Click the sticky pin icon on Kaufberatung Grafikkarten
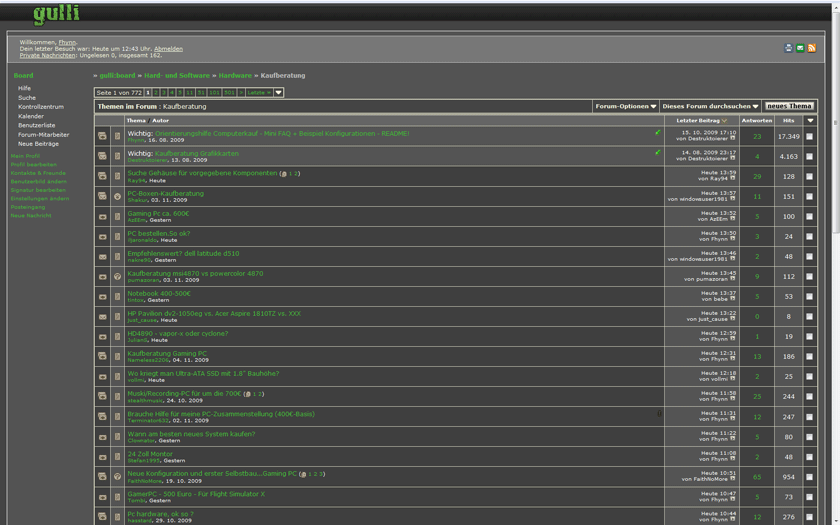The image size is (840, 525). (x=658, y=152)
